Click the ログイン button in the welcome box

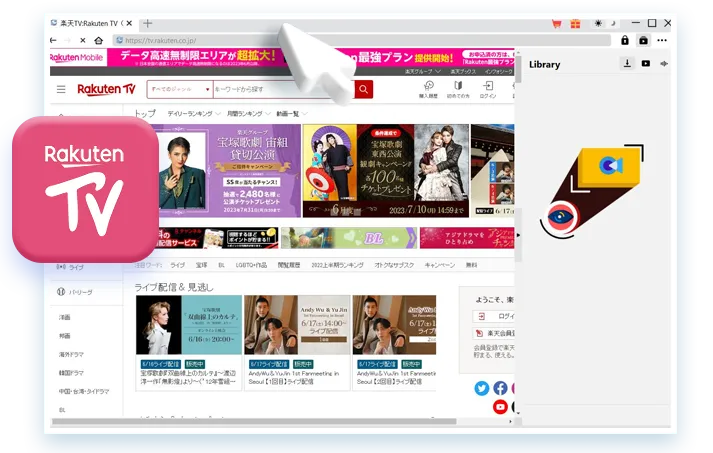pos(493,316)
